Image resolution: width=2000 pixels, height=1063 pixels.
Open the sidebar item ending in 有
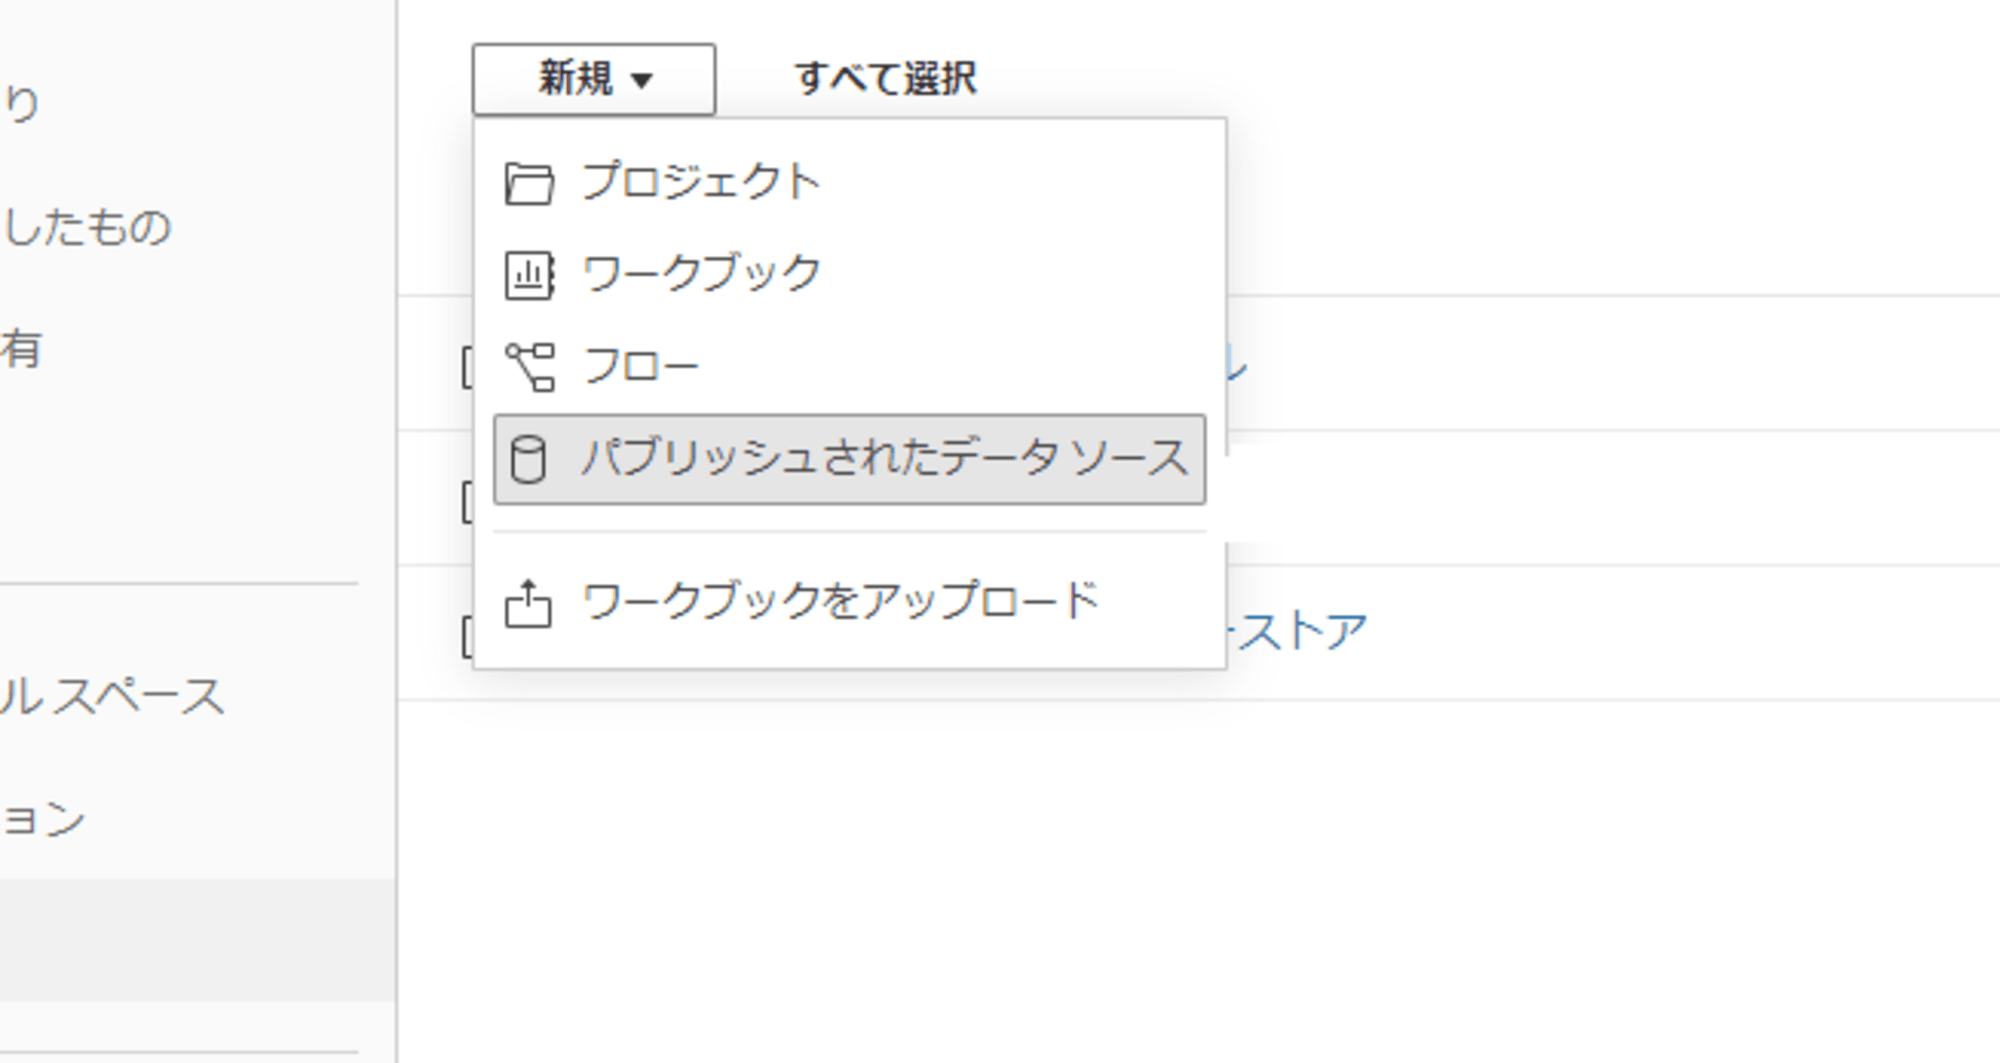click(21, 349)
